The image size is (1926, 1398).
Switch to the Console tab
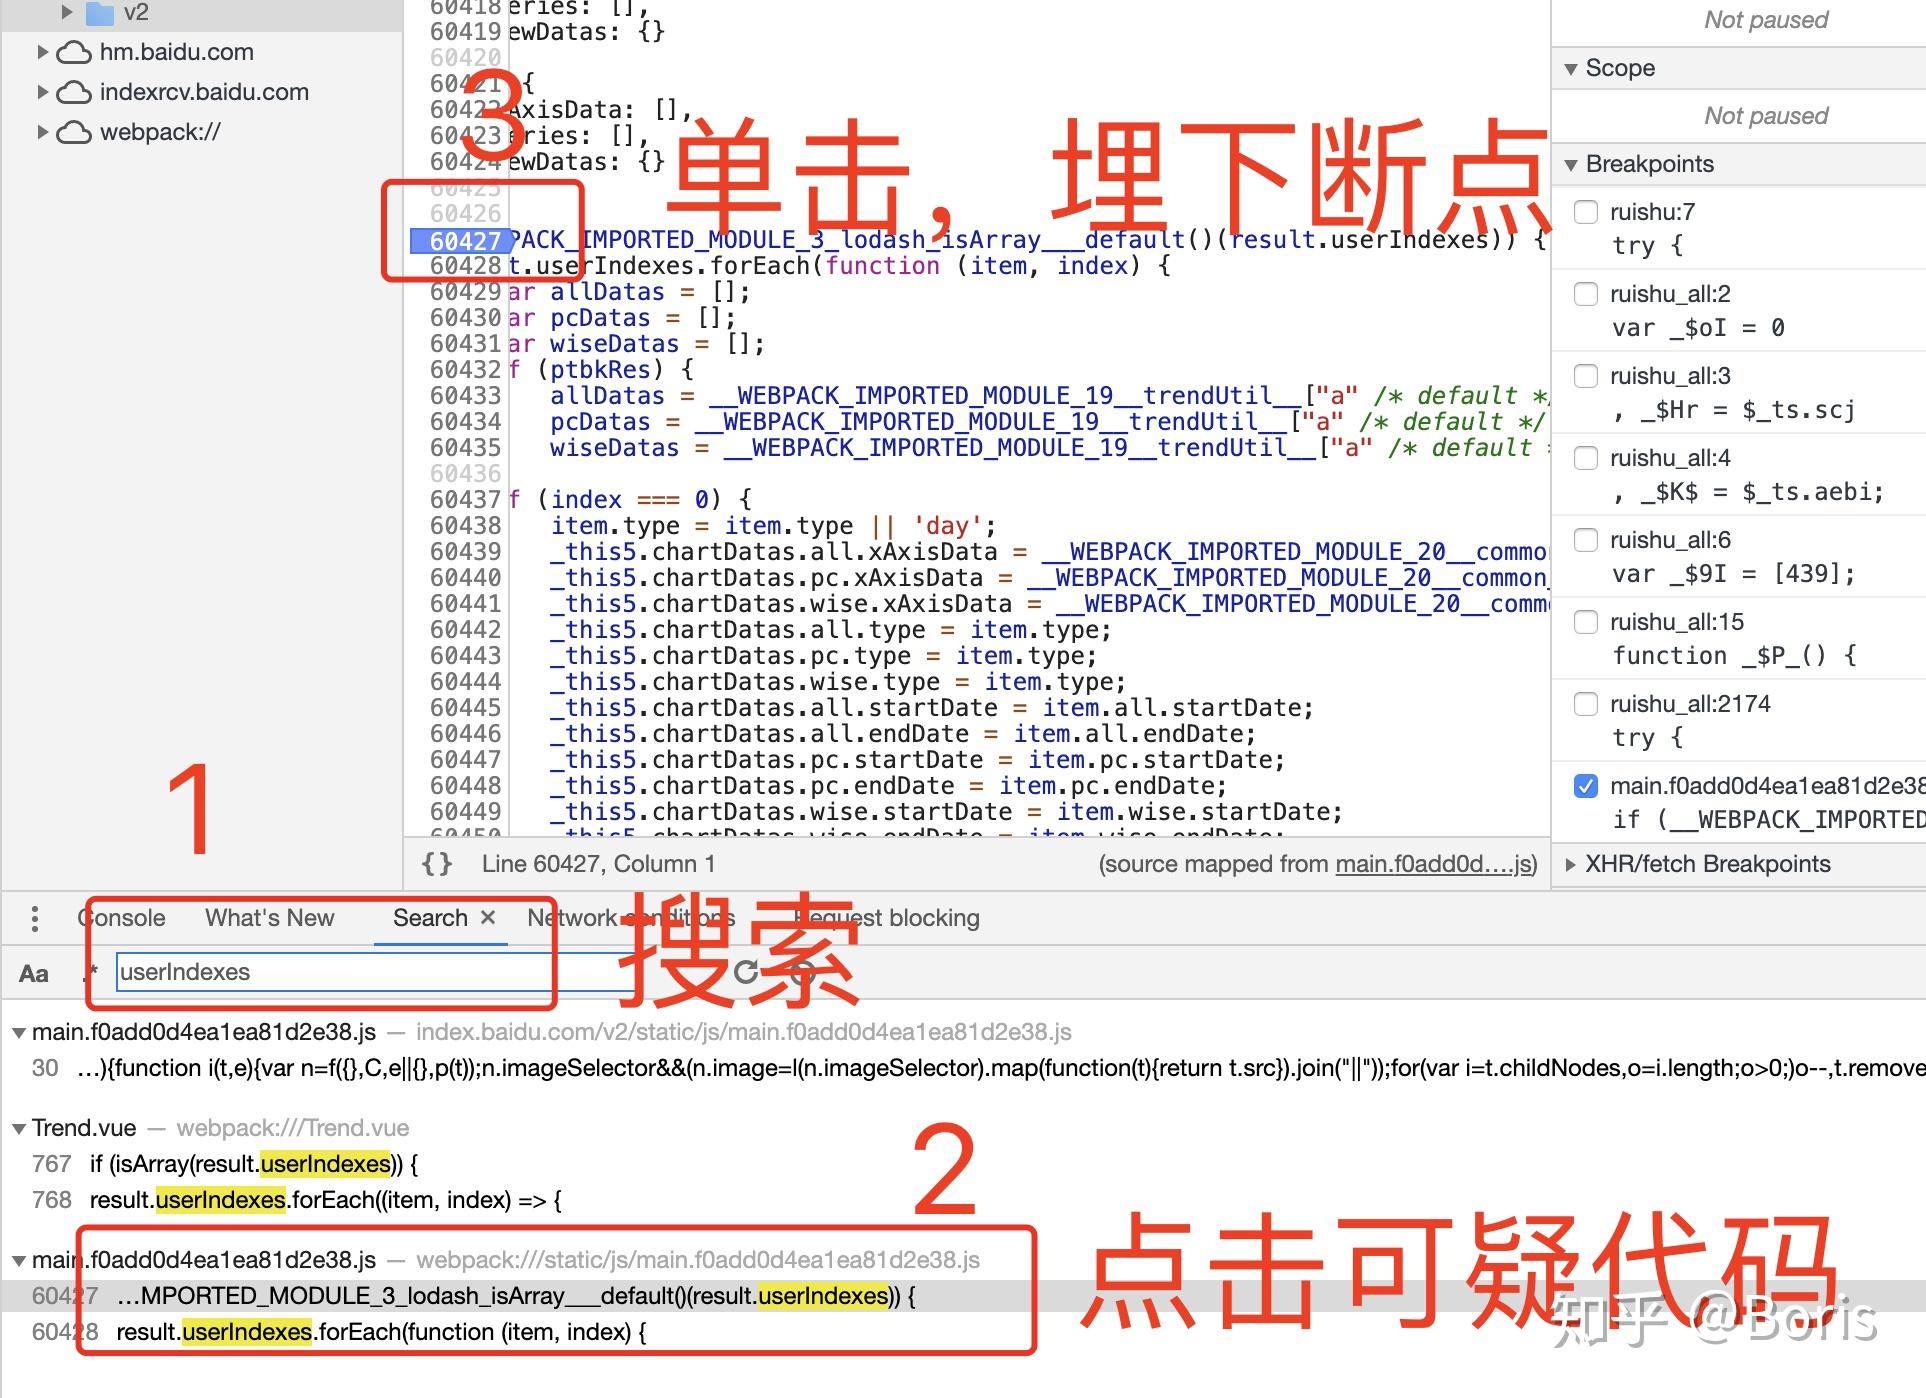click(x=121, y=917)
